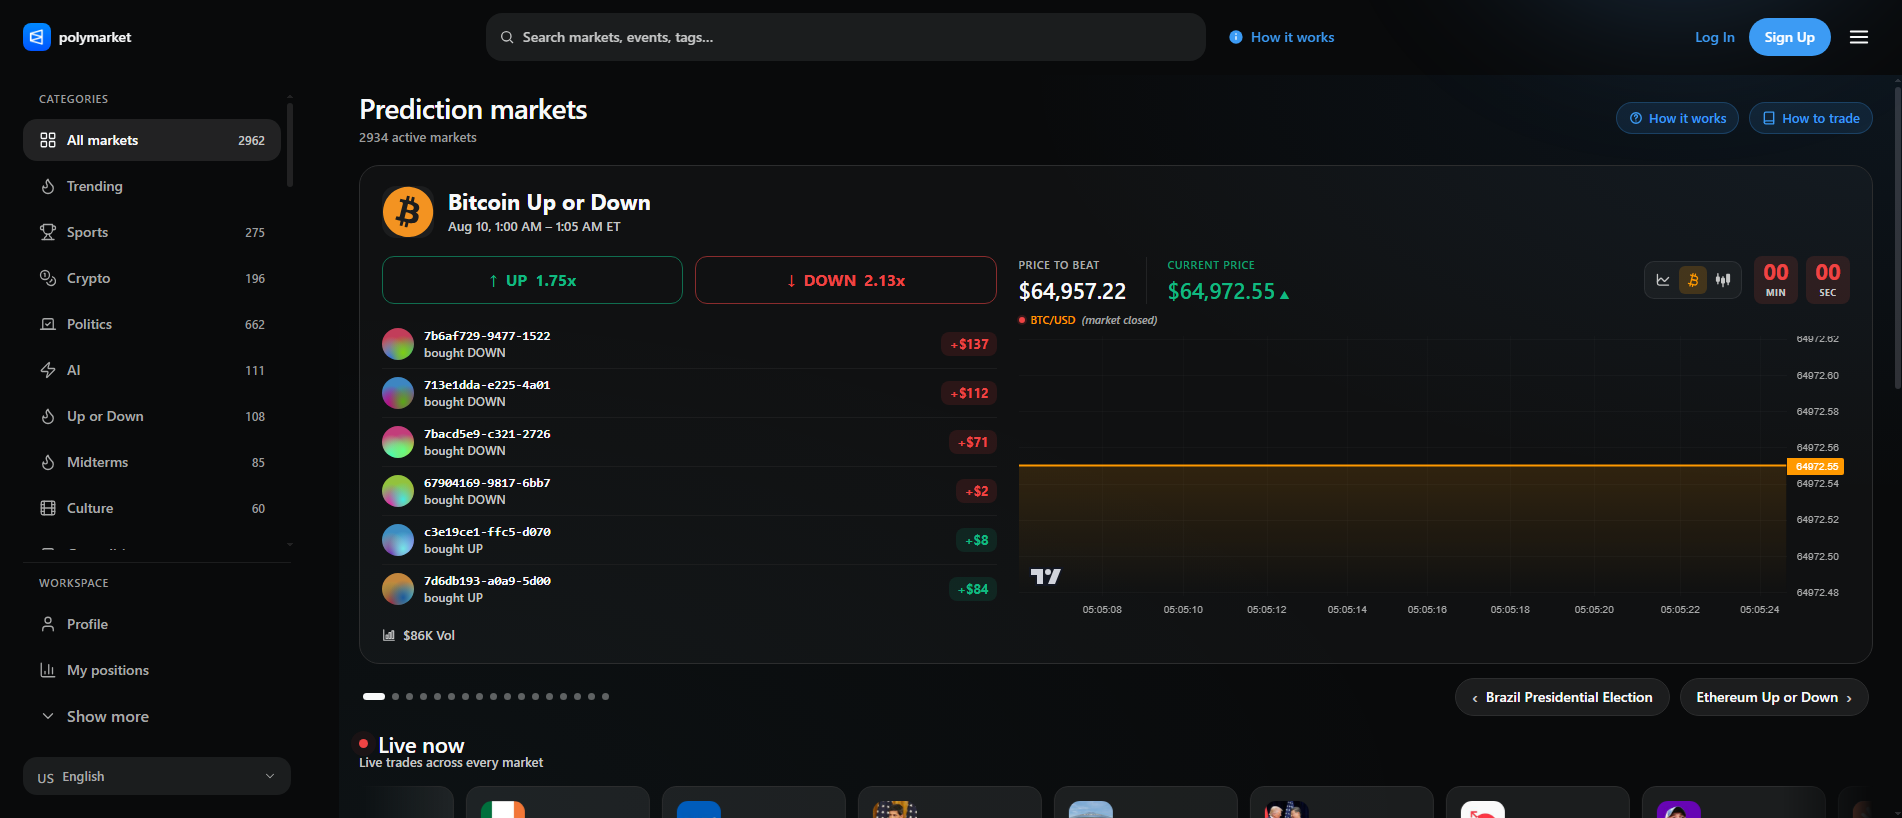This screenshot has width=1902, height=818.
Task: Click the $86K Vol label
Action: pyautogui.click(x=429, y=635)
